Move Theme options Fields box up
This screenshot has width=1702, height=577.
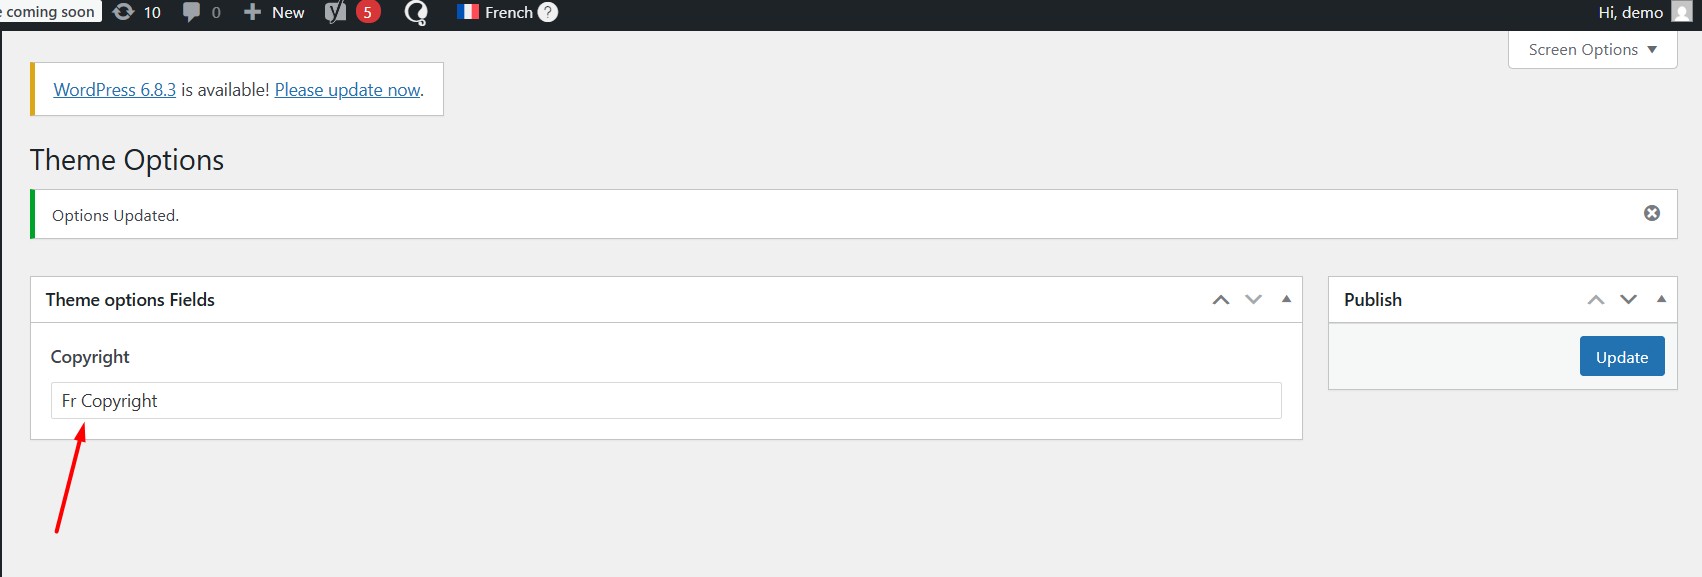point(1221,299)
